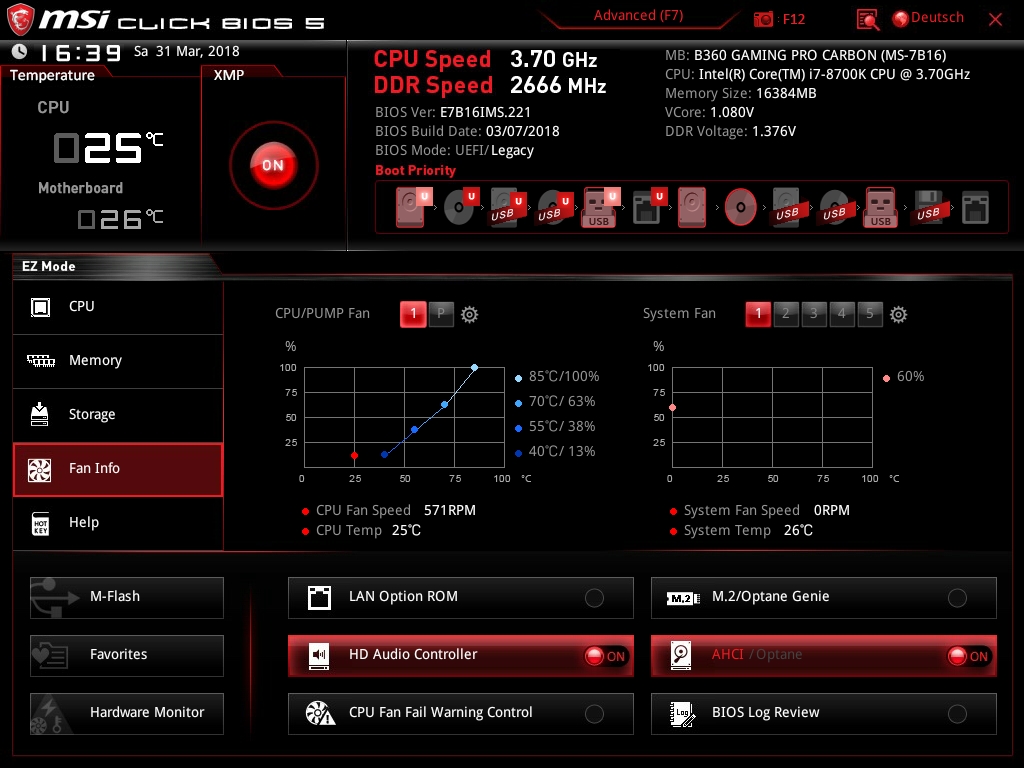The width and height of the screenshot is (1024, 768).
Task: Click the Boot Priority label
Action: click(x=415, y=170)
